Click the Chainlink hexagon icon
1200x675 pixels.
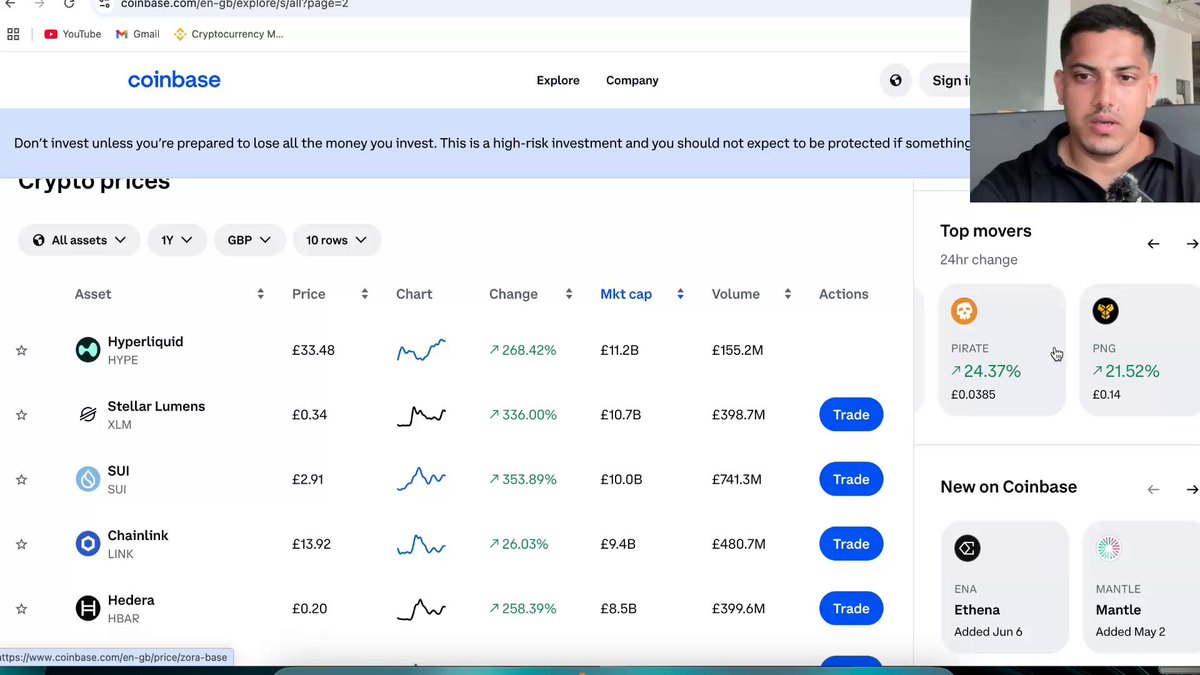click(x=88, y=544)
